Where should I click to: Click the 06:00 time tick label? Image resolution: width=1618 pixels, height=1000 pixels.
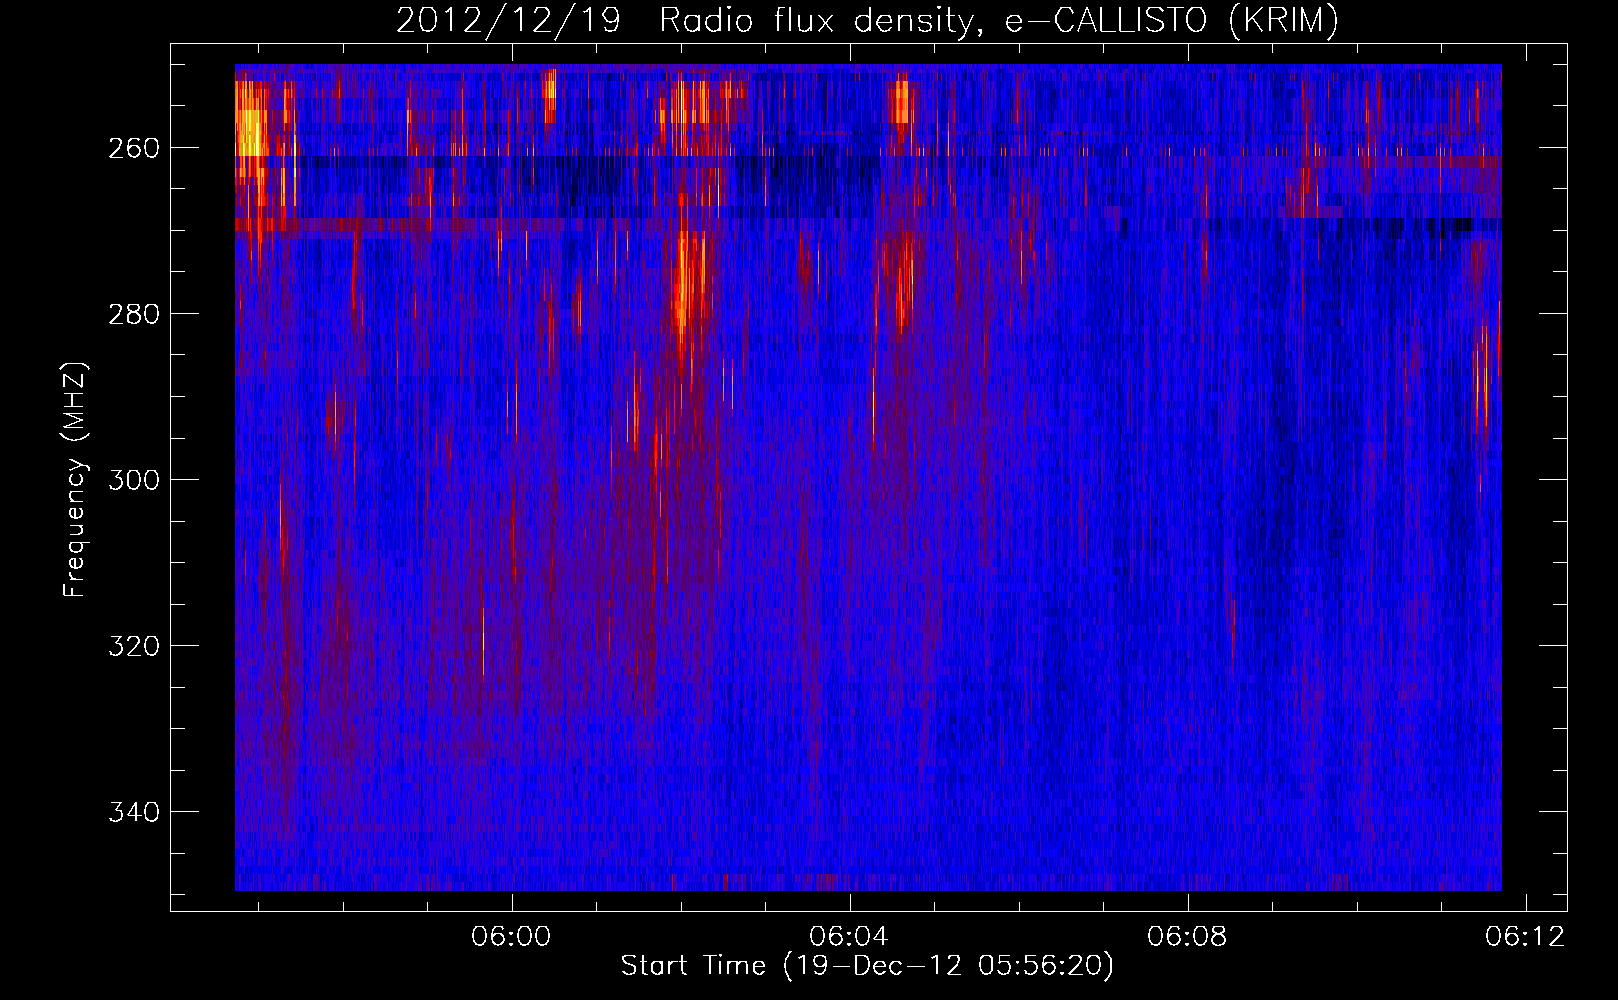click(512, 937)
